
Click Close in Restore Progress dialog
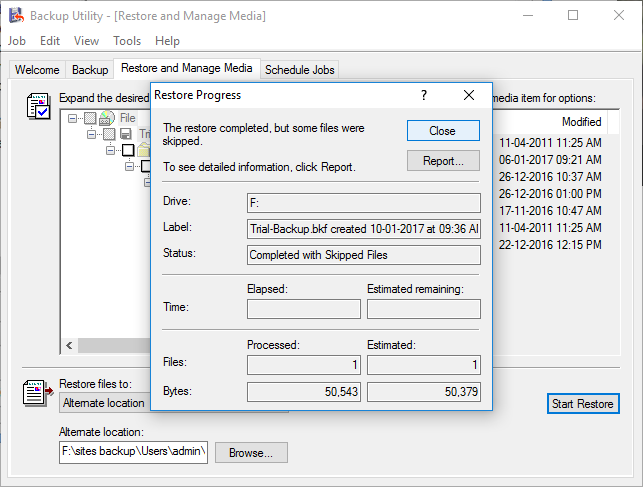[443, 131]
